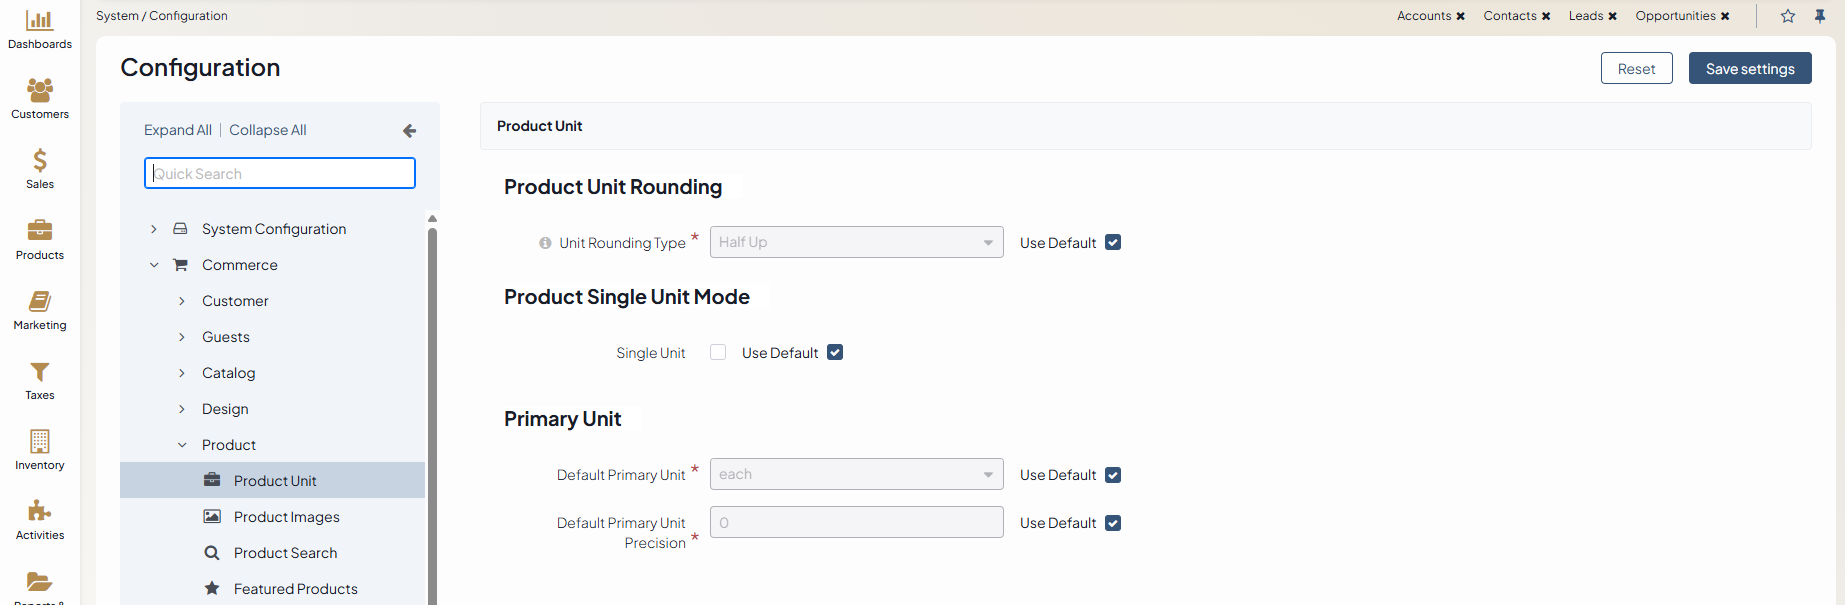Open the Customers sidebar icon
The image size is (1845, 605).
[40, 91]
